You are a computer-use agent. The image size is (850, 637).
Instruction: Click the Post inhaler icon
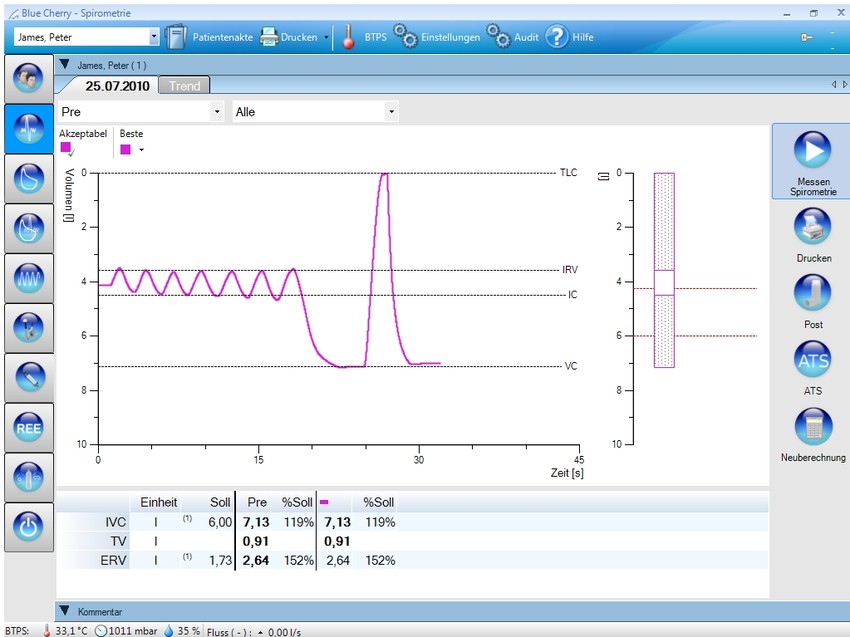pos(812,293)
